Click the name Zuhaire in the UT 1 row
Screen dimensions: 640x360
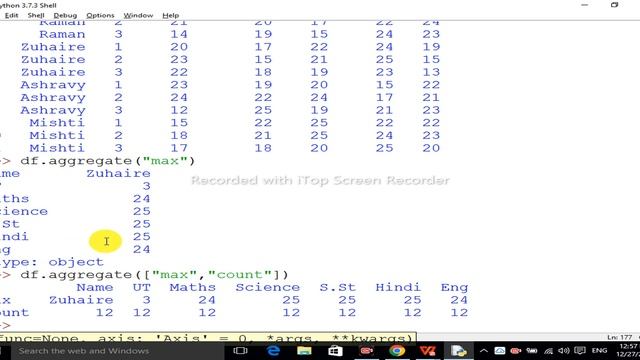coord(53,47)
